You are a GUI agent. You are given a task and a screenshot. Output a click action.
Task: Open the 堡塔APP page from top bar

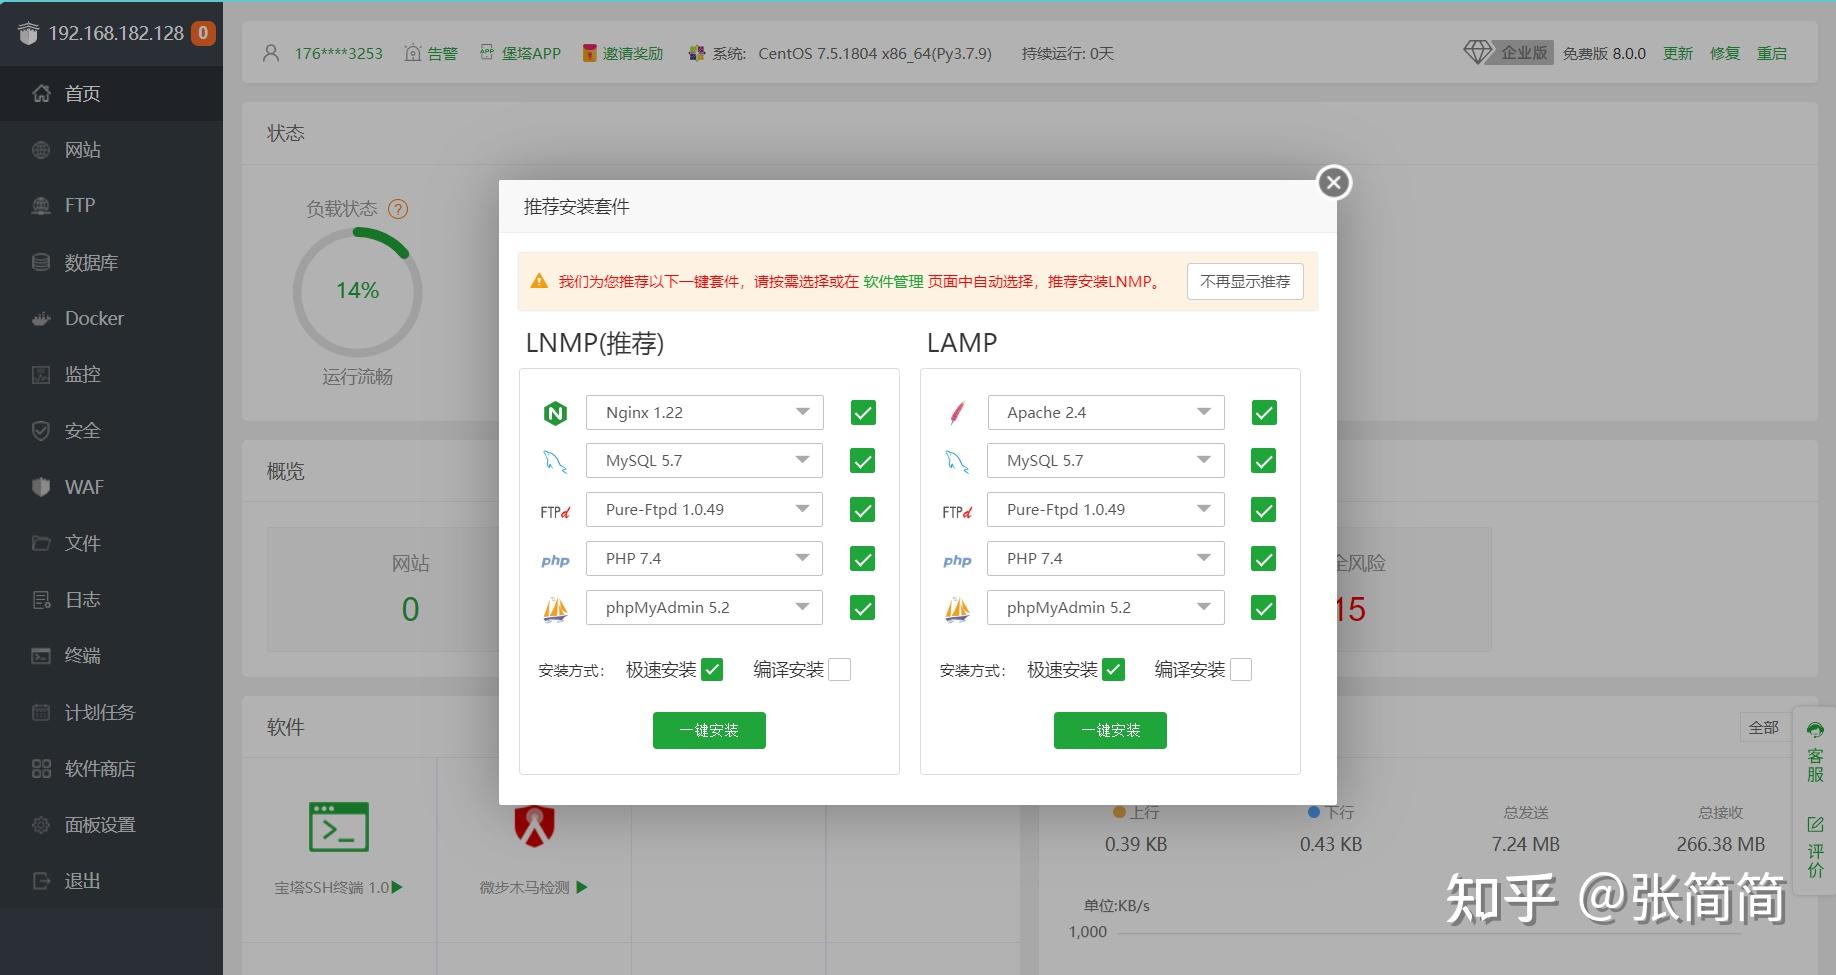tap(530, 53)
